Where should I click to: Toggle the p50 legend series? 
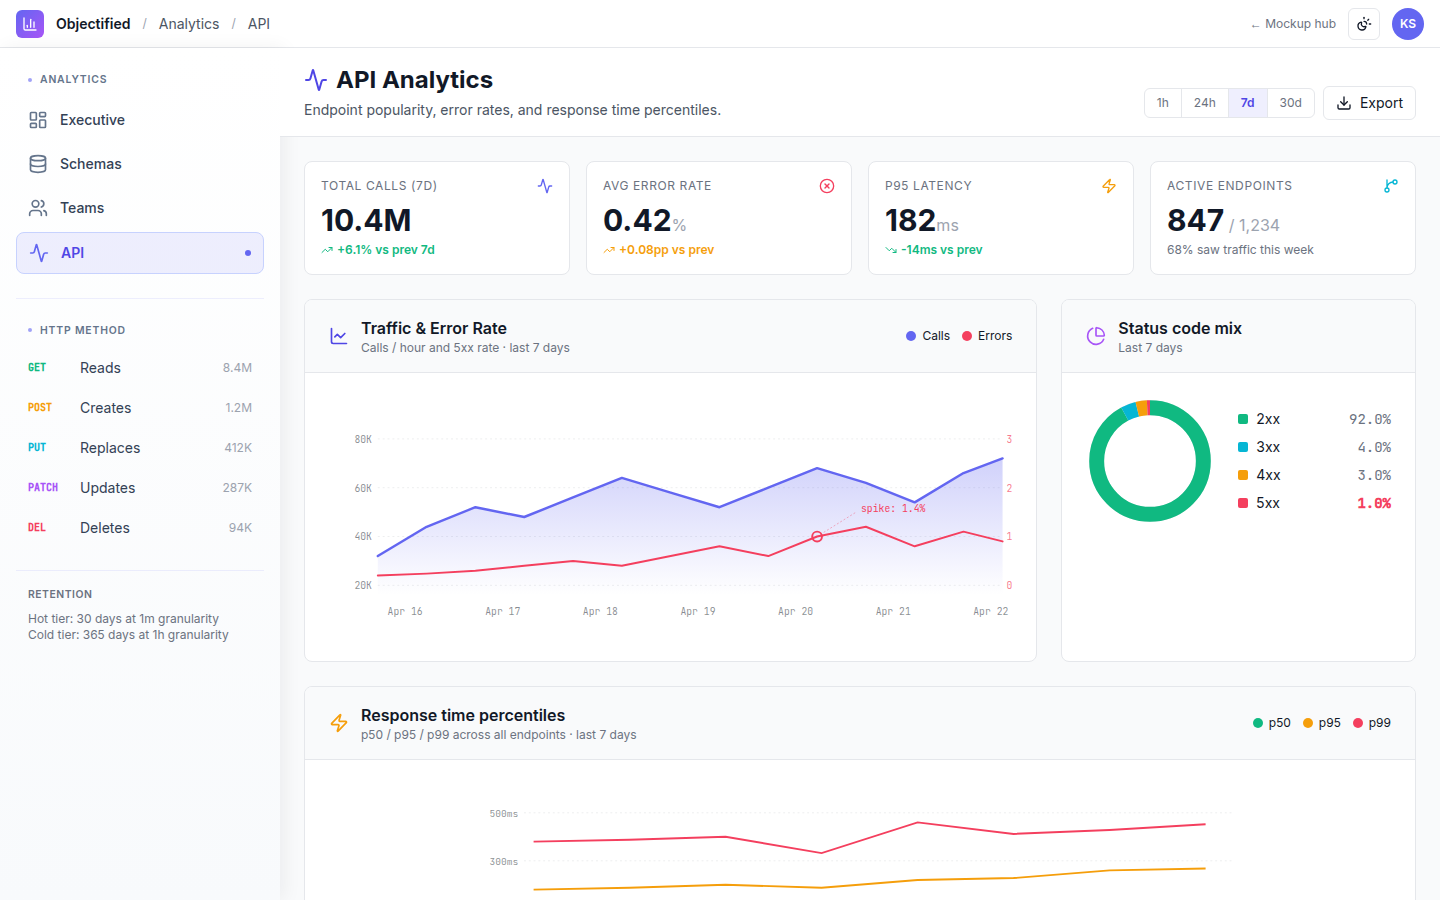pyautogui.click(x=1272, y=723)
